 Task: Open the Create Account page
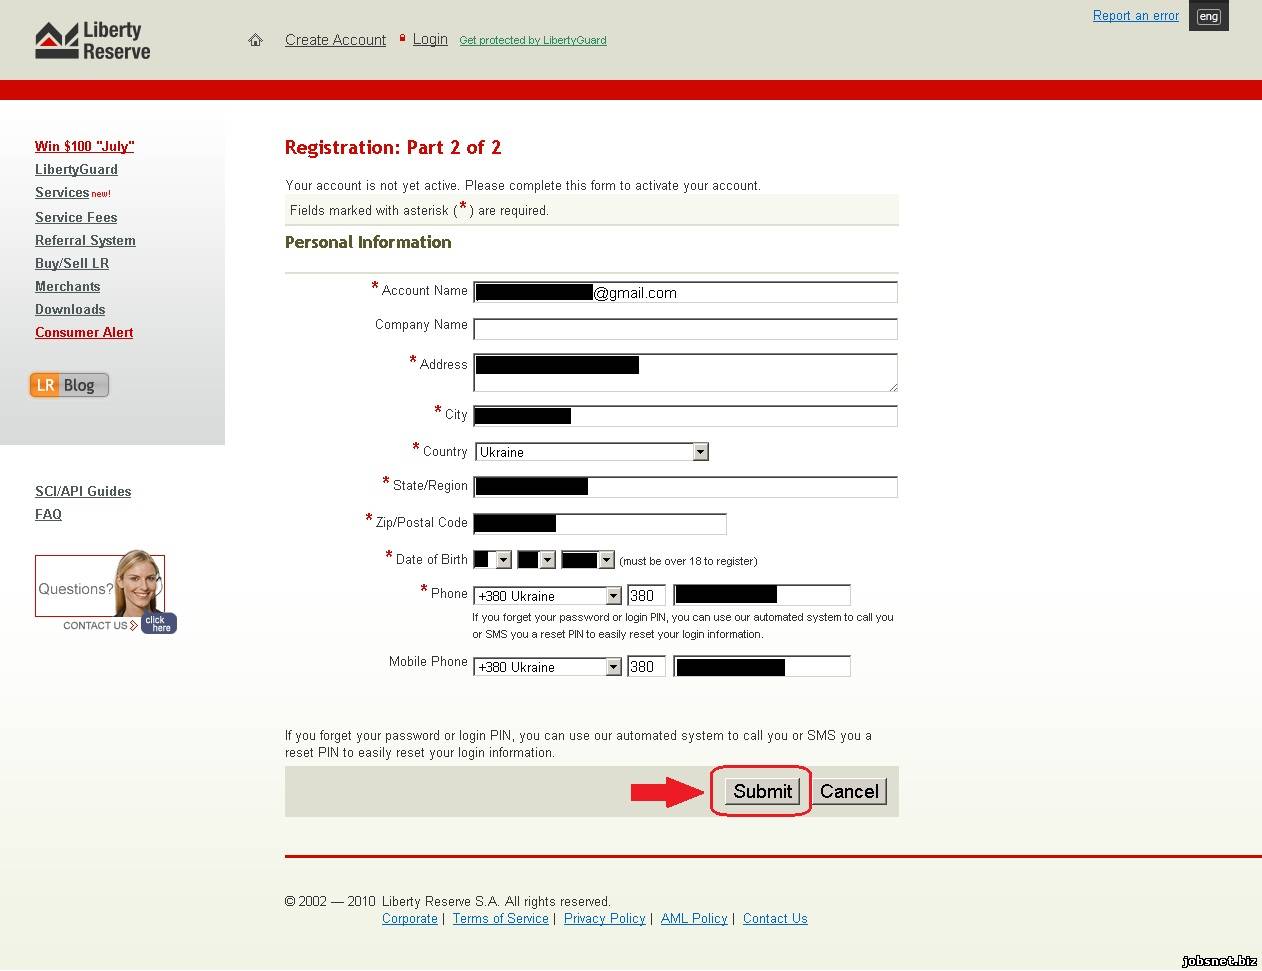click(x=335, y=40)
